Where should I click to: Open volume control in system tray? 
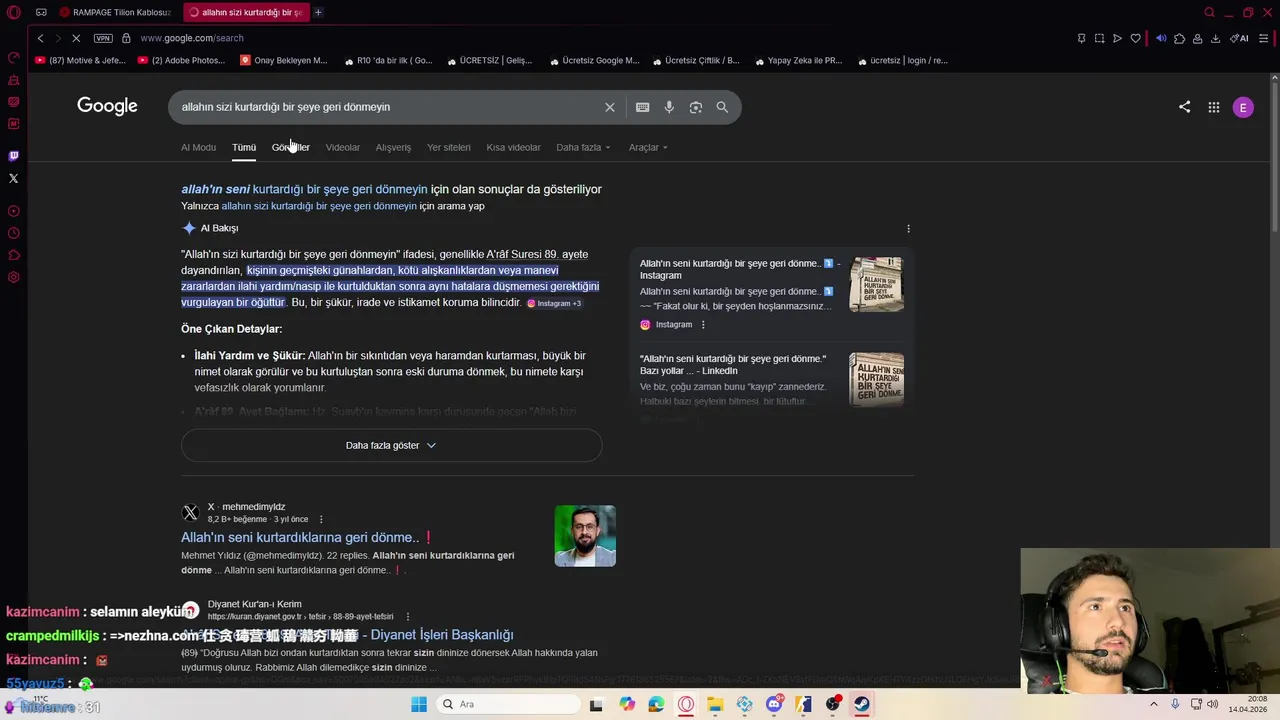(x=1212, y=704)
